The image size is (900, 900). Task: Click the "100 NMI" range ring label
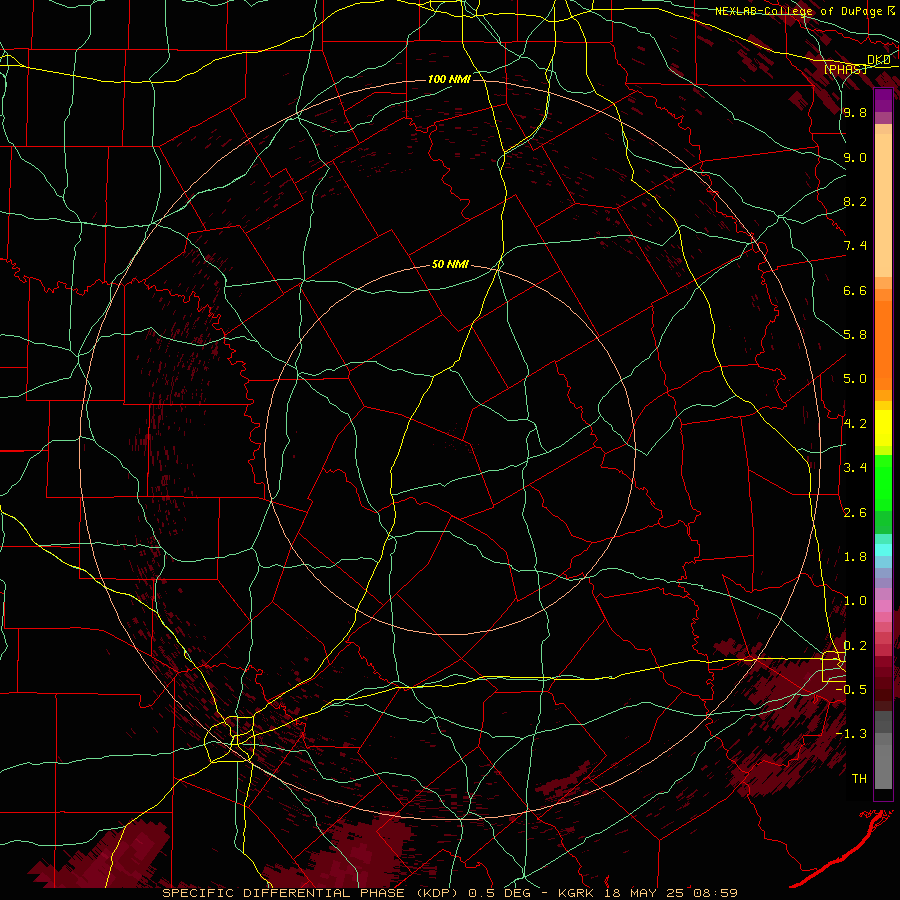tap(449, 79)
